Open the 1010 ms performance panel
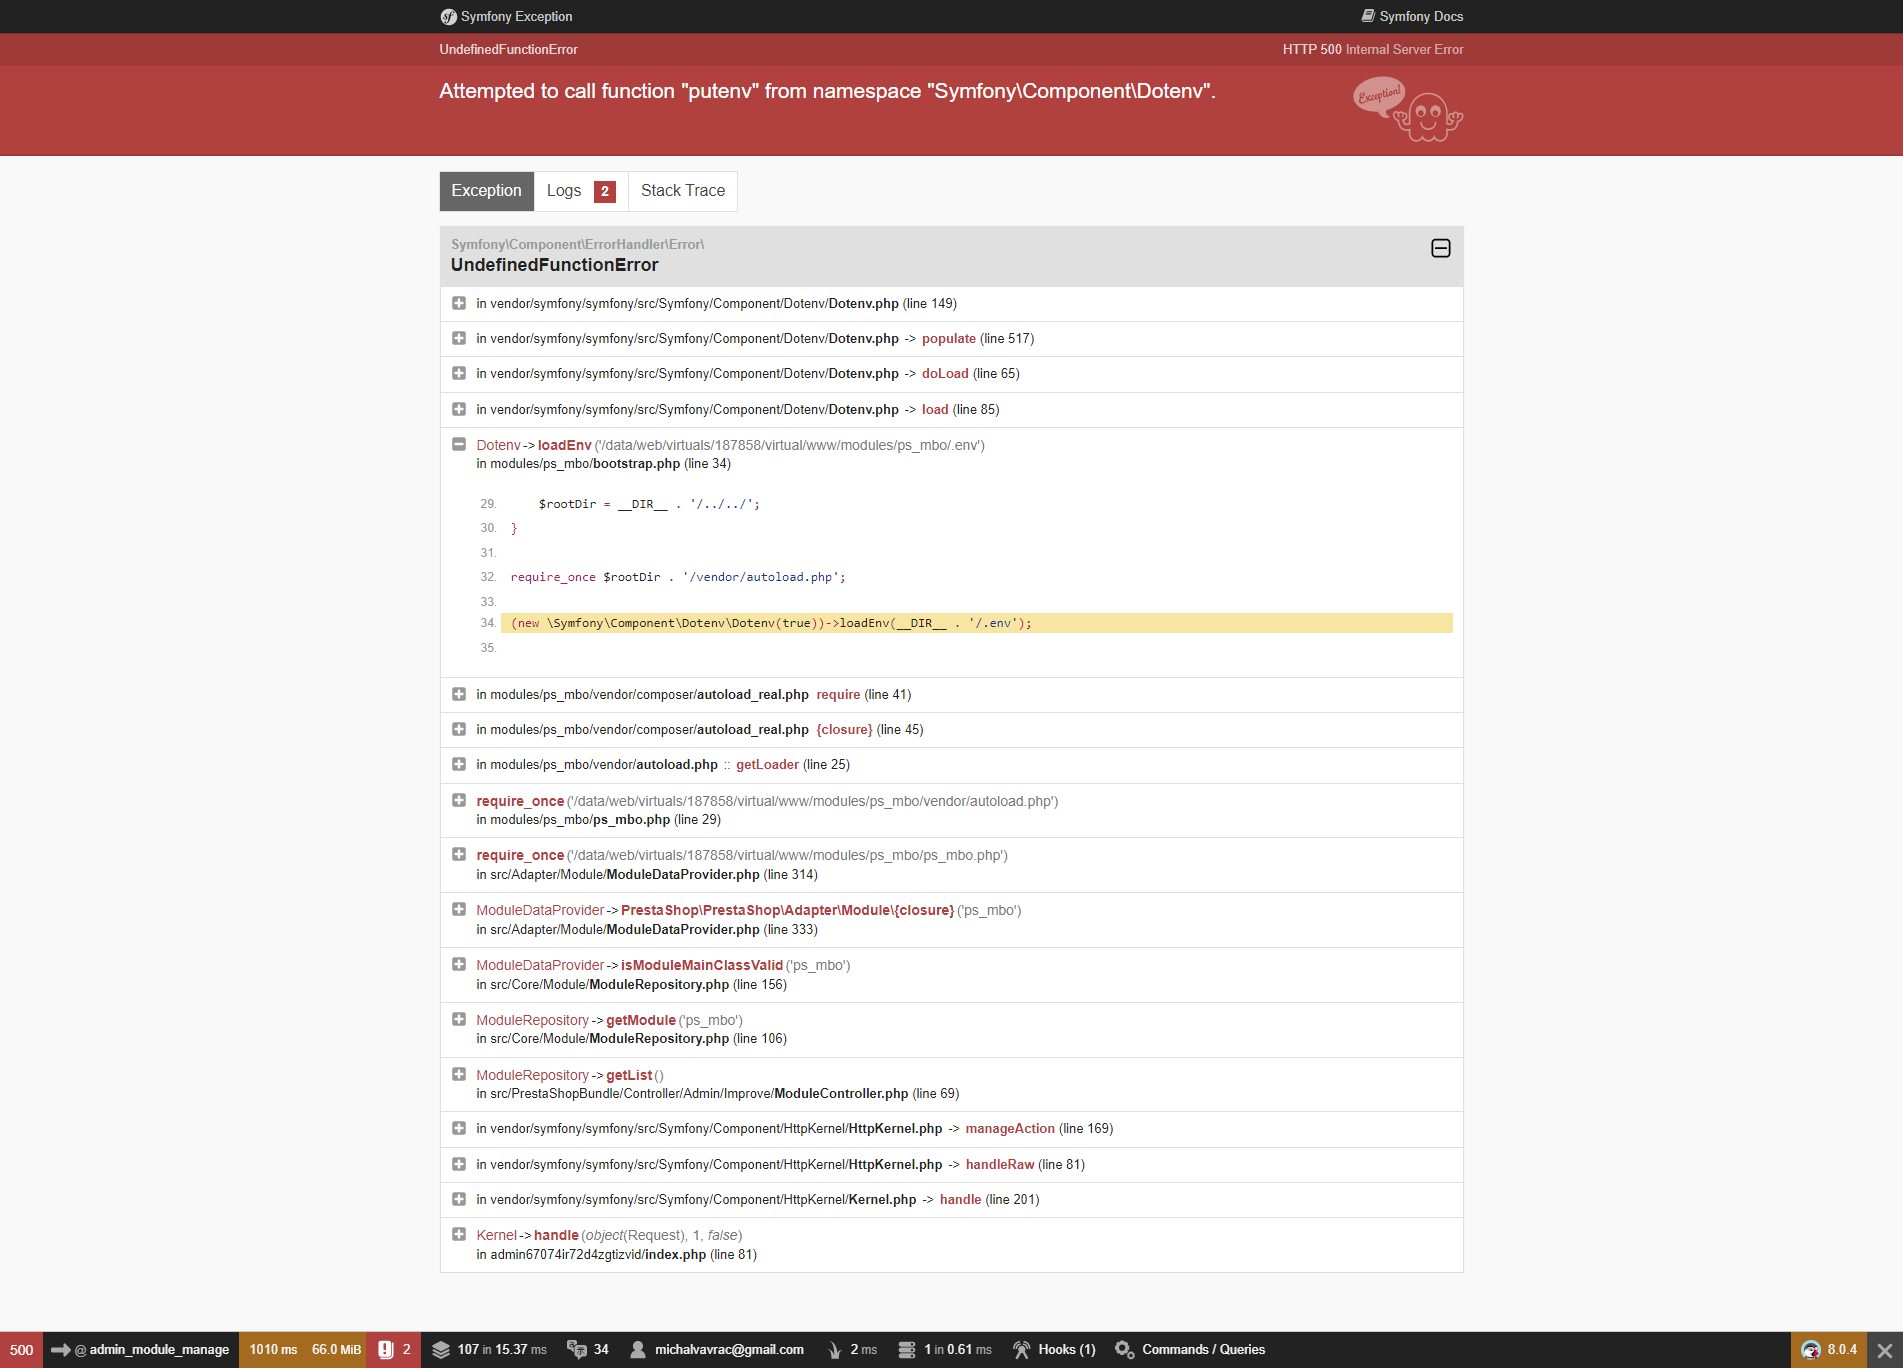The width and height of the screenshot is (1903, 1368). 273,1350
